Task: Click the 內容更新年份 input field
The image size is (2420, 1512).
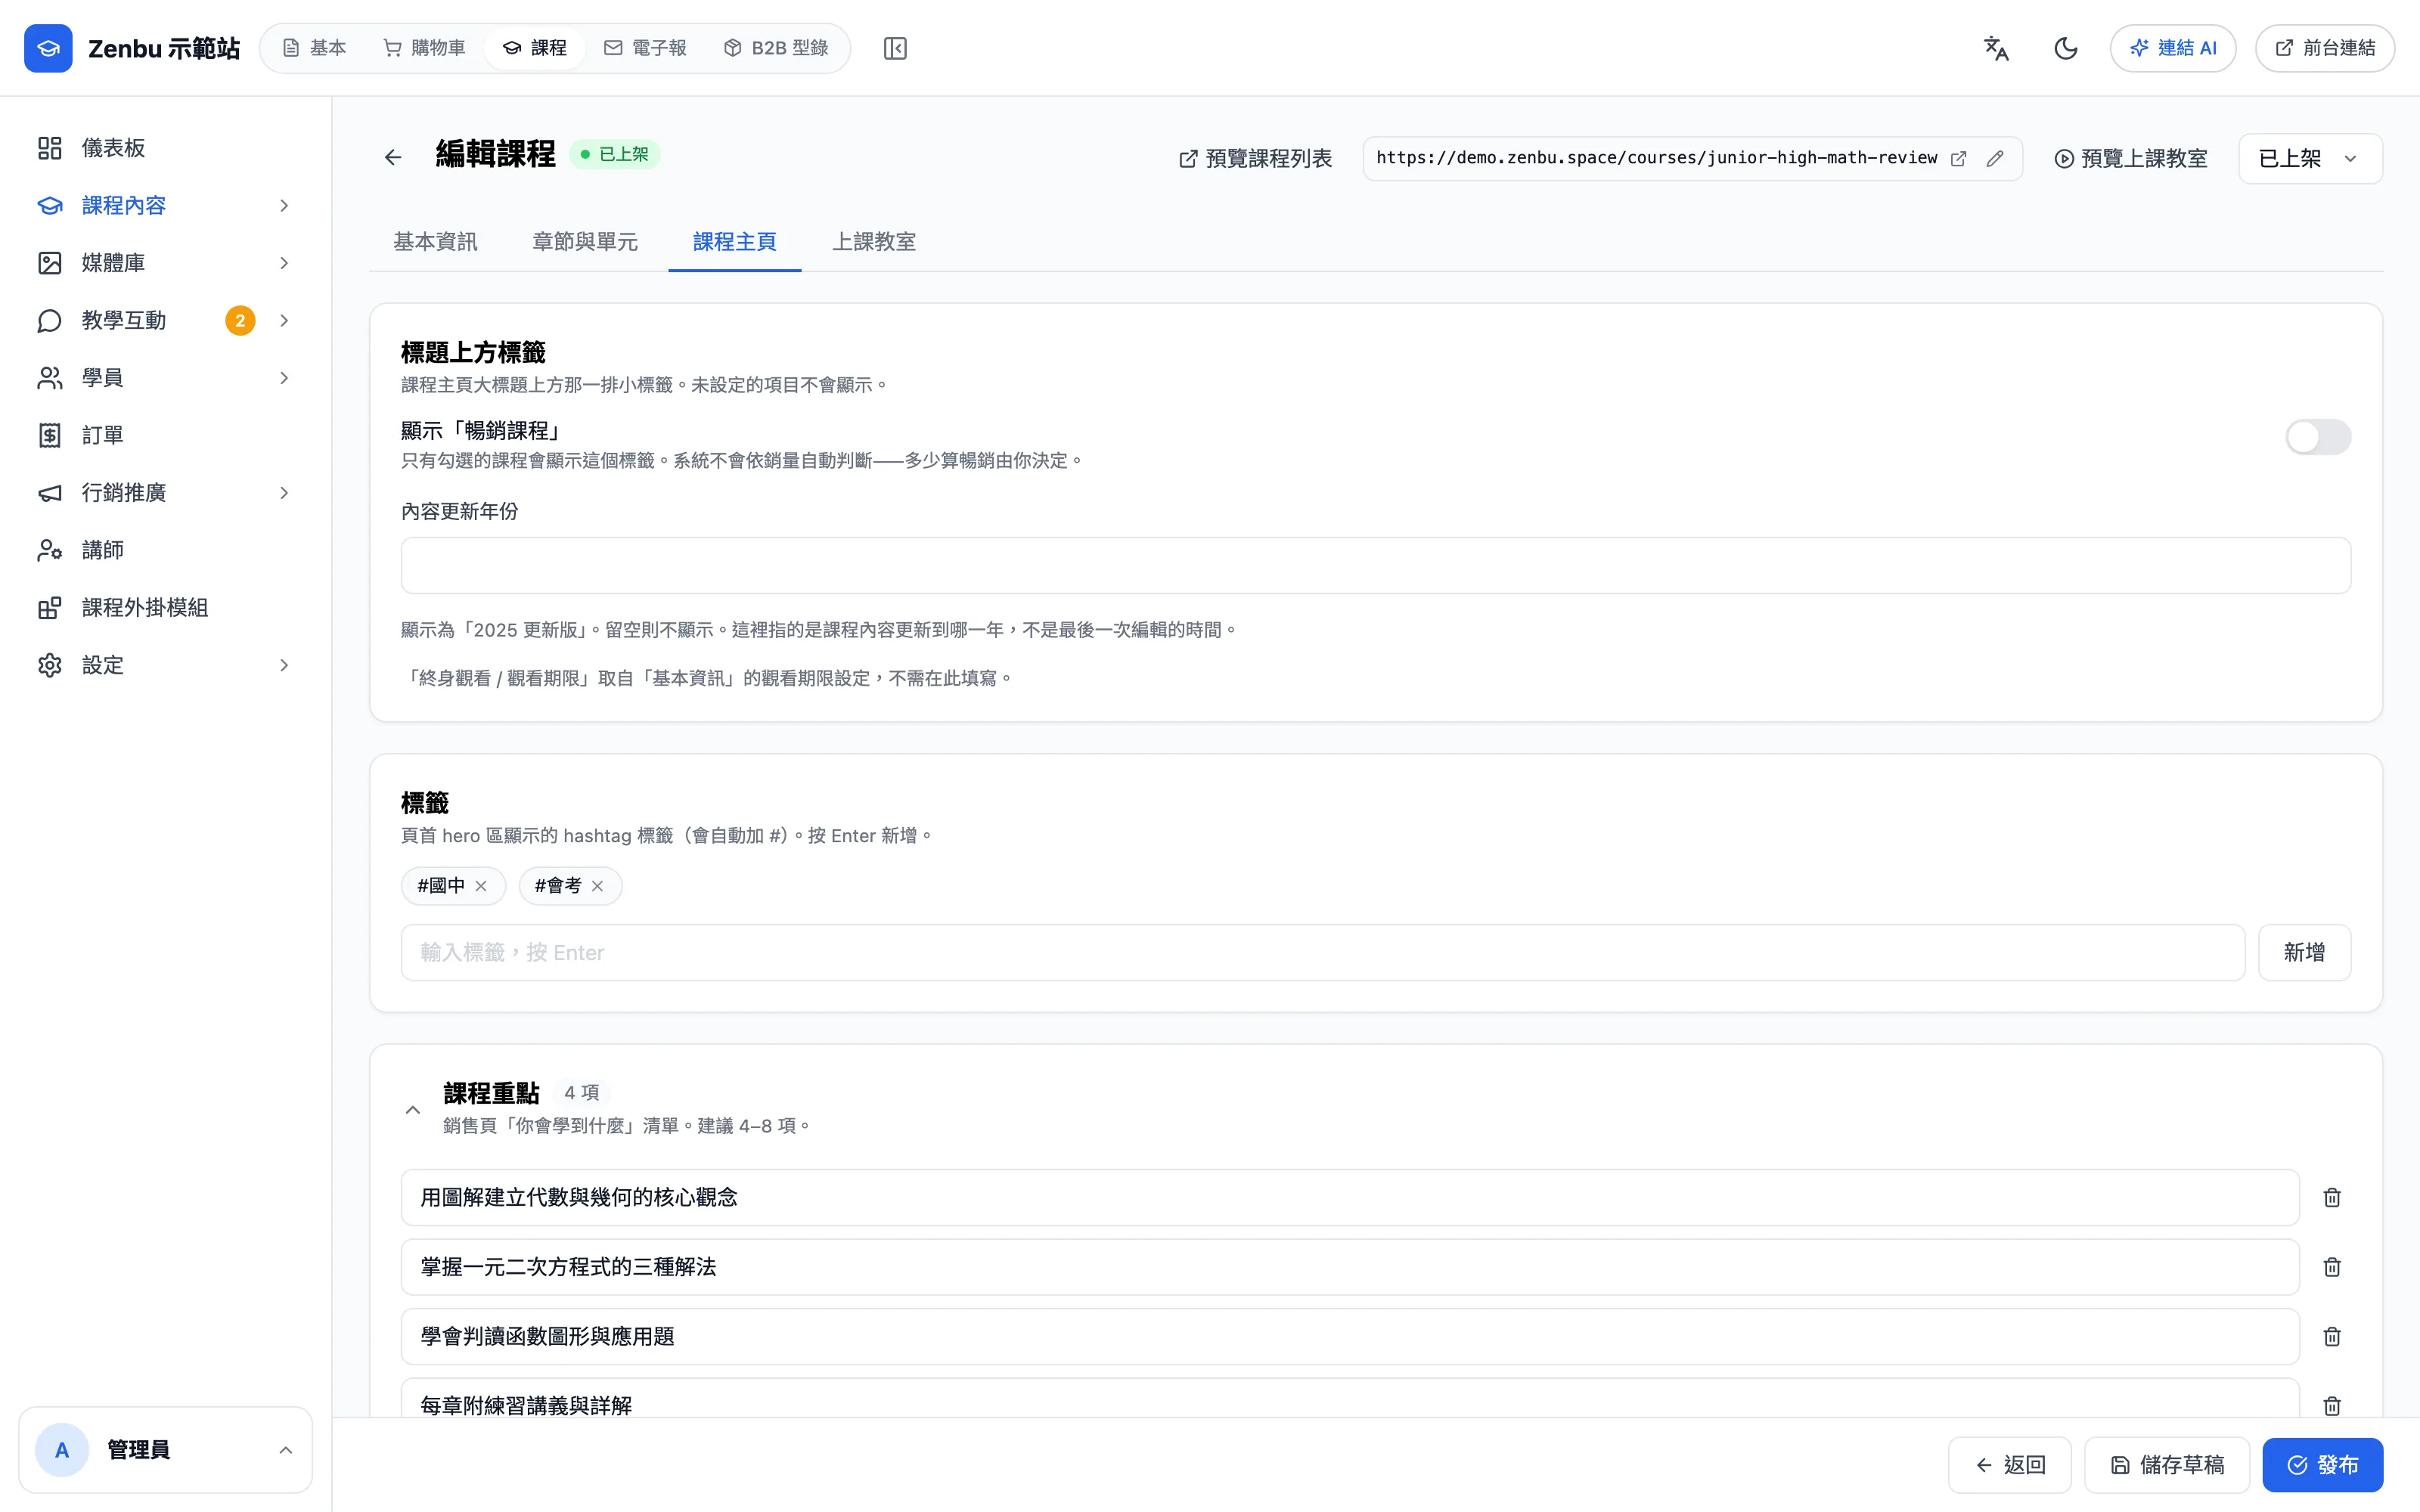Action: (1376, 565)
